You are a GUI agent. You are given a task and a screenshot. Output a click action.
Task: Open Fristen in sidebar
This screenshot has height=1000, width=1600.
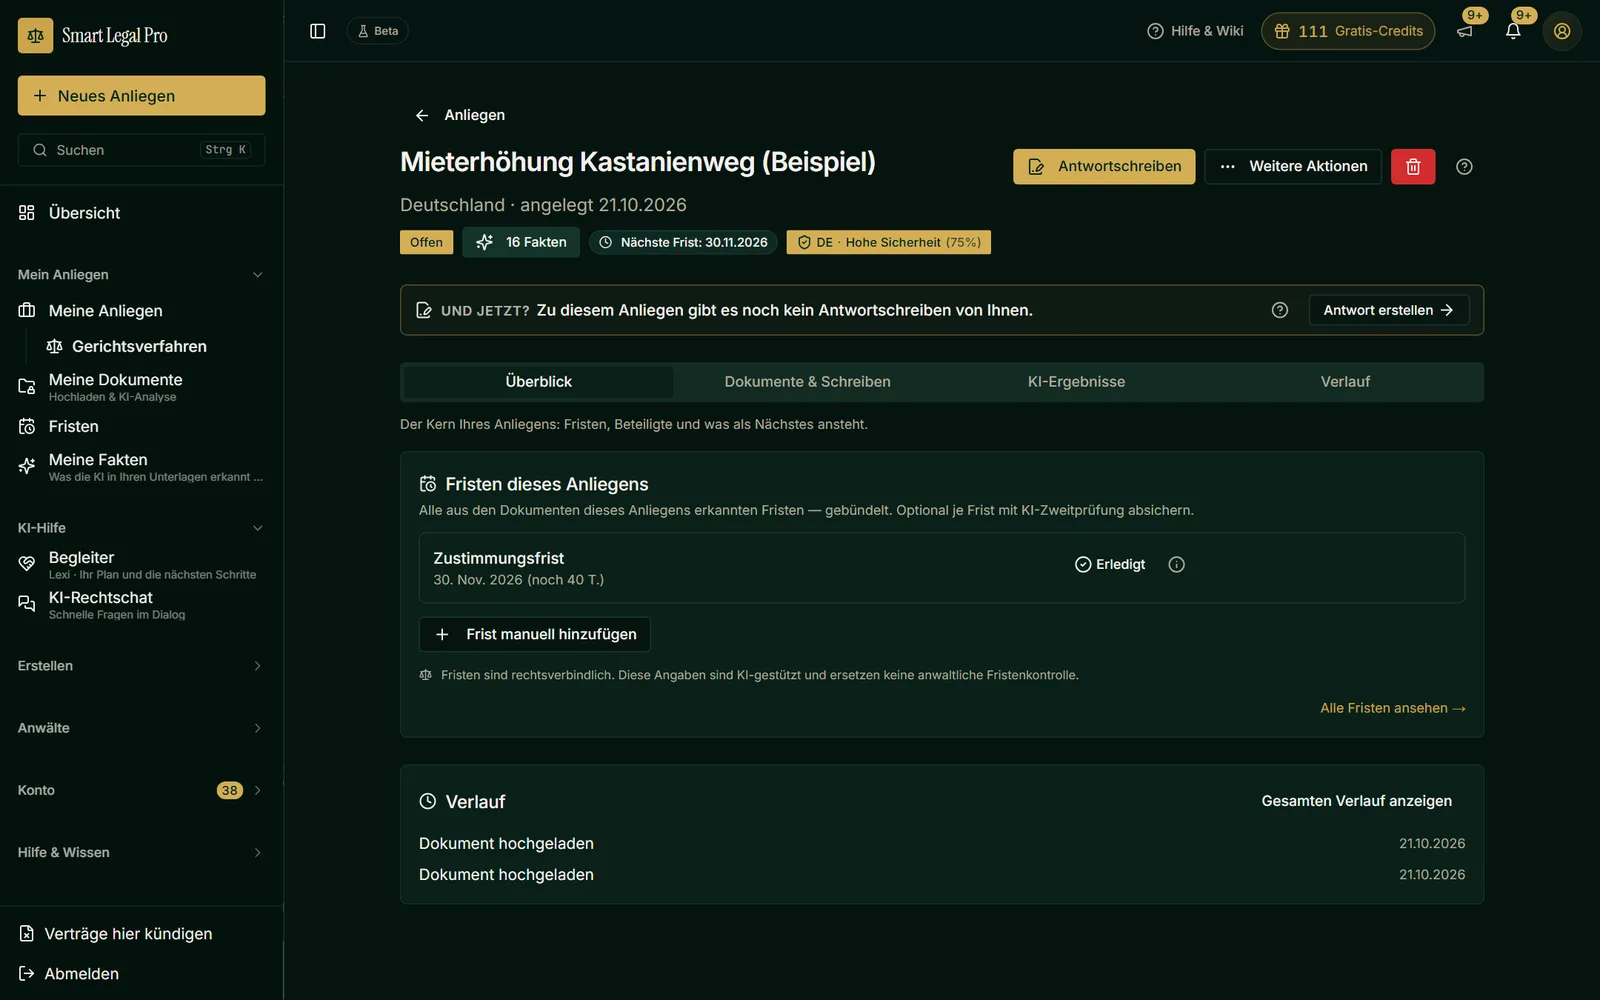[141, 426]
